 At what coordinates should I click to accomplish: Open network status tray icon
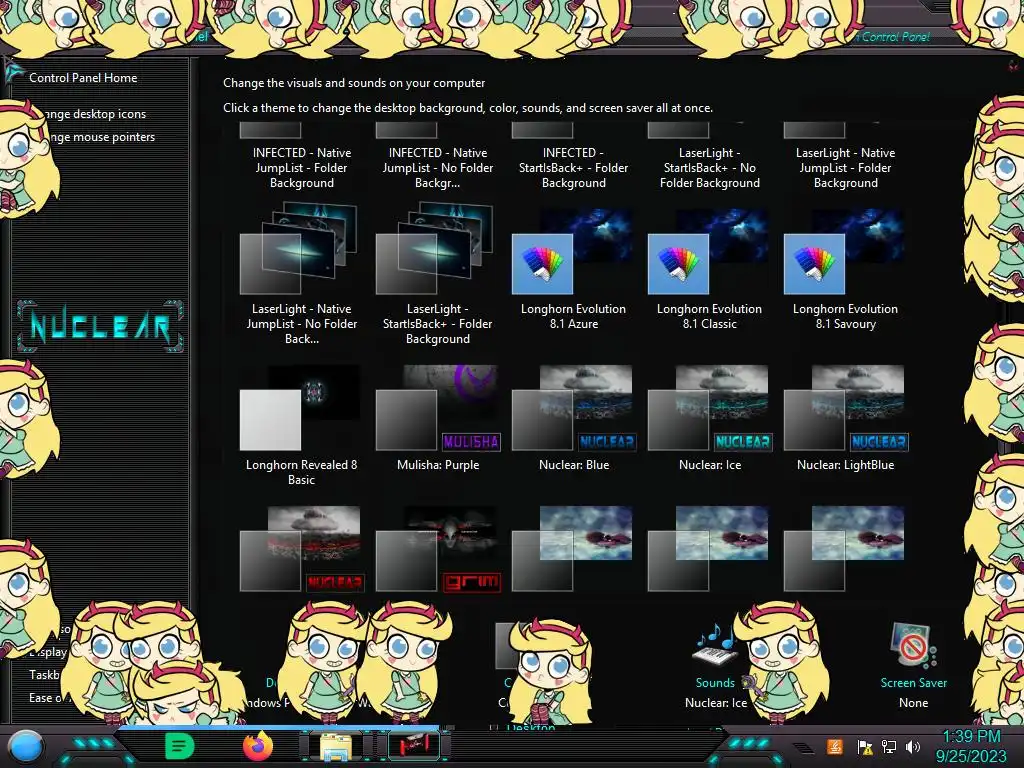889,747
